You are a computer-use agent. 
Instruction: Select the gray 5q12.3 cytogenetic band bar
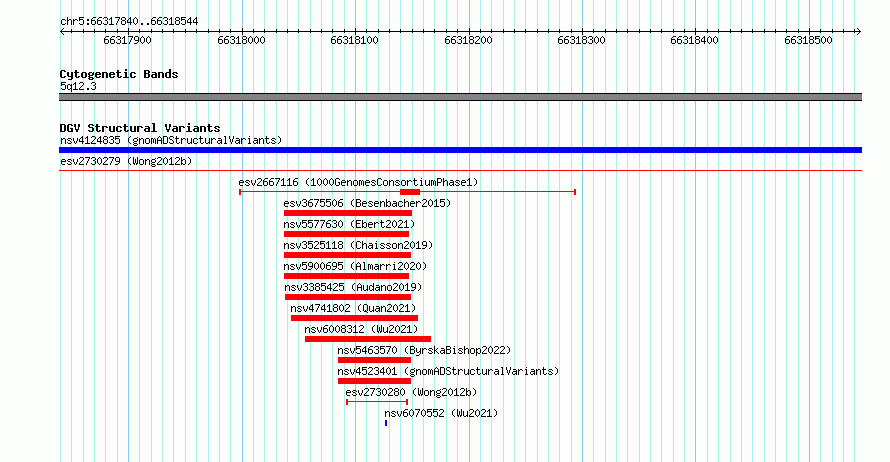[460, 97]
